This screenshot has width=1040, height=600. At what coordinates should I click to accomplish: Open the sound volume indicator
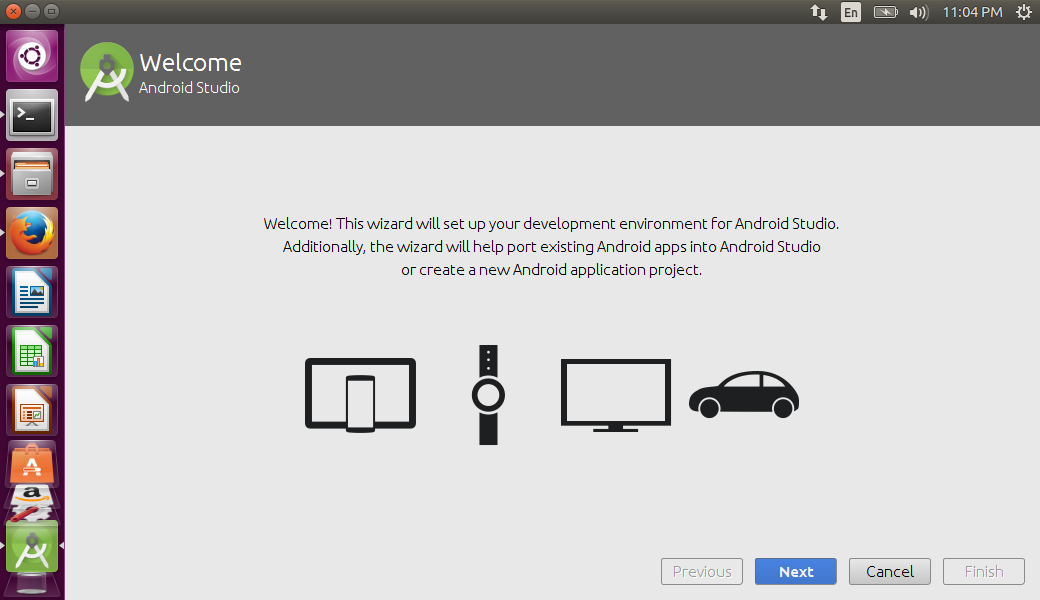(x=919, y=12)
